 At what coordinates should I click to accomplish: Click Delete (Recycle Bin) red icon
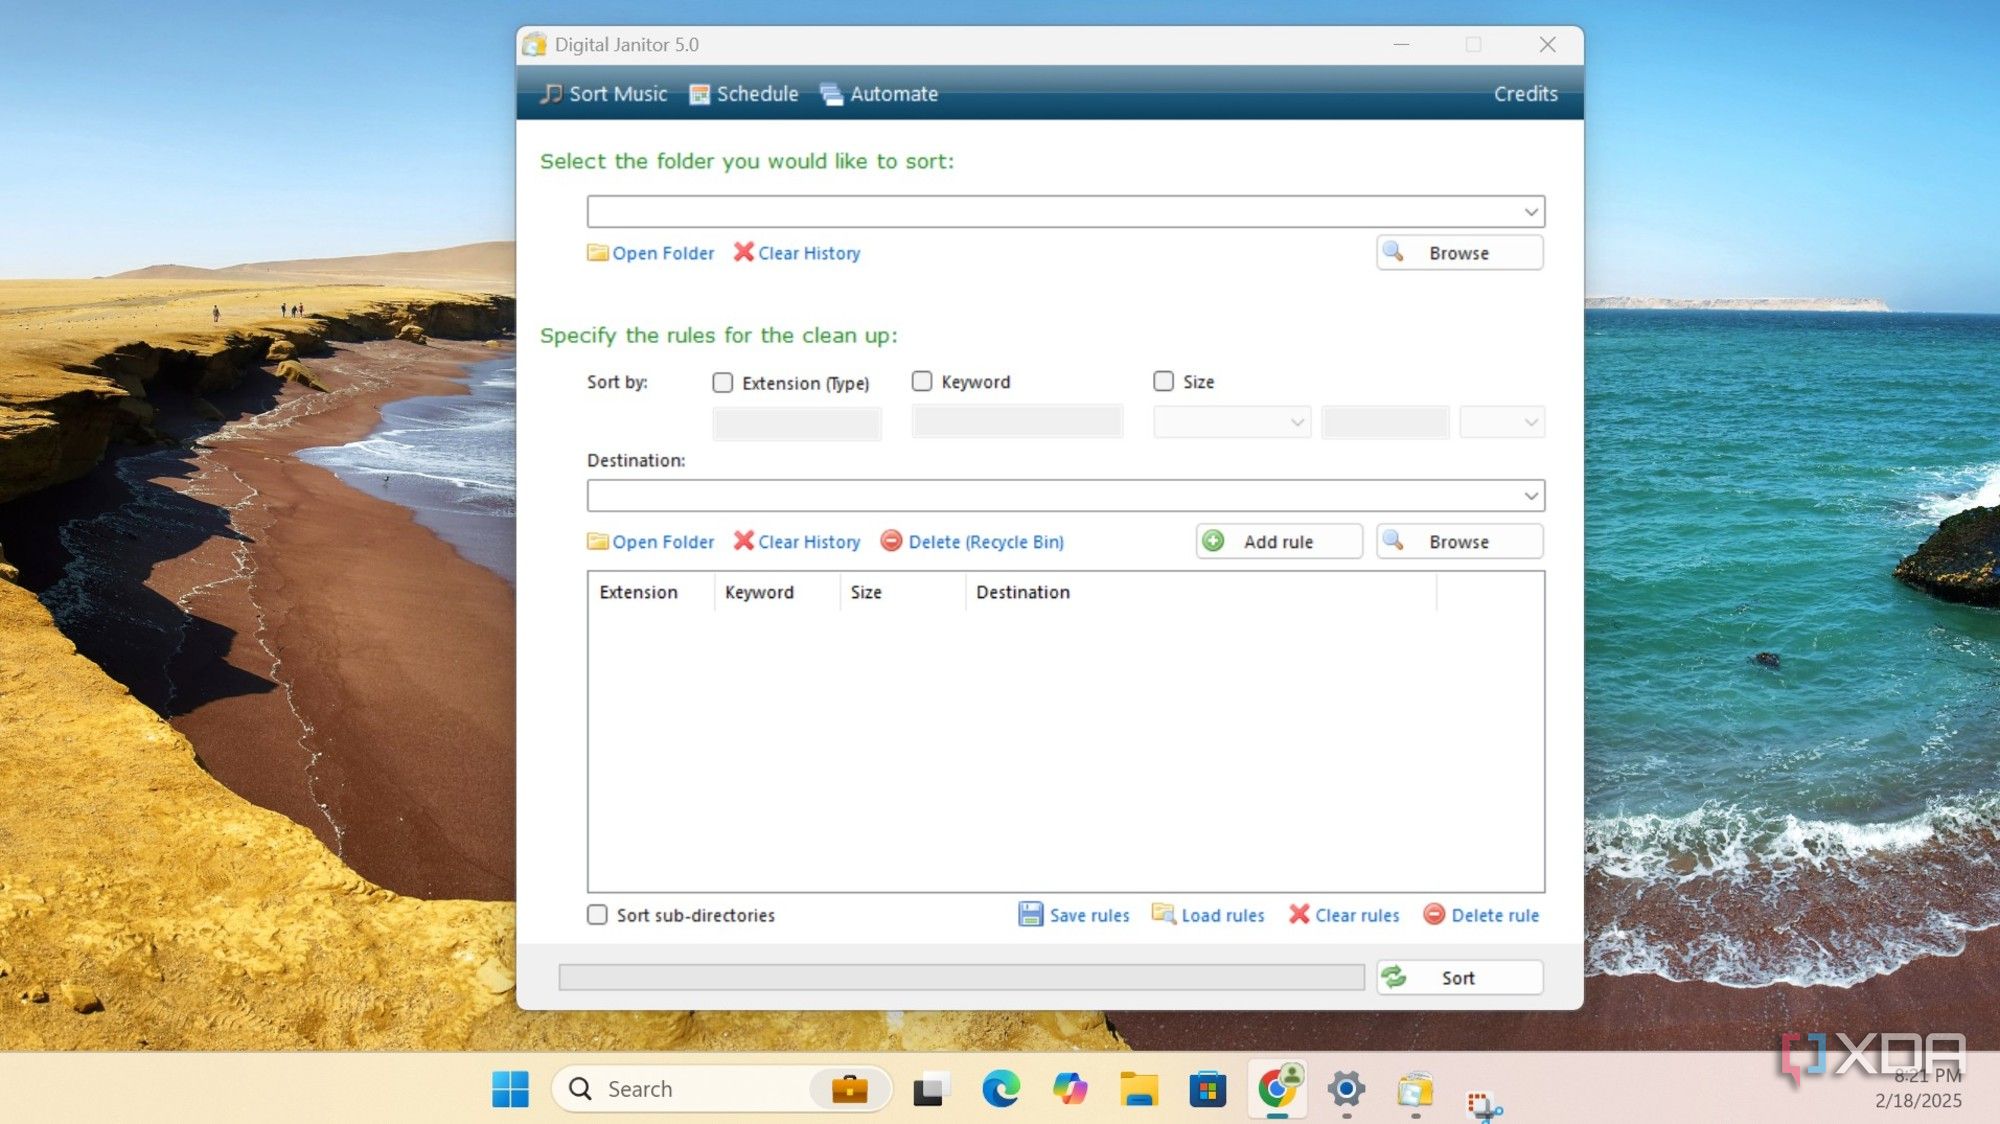(891, 541)
